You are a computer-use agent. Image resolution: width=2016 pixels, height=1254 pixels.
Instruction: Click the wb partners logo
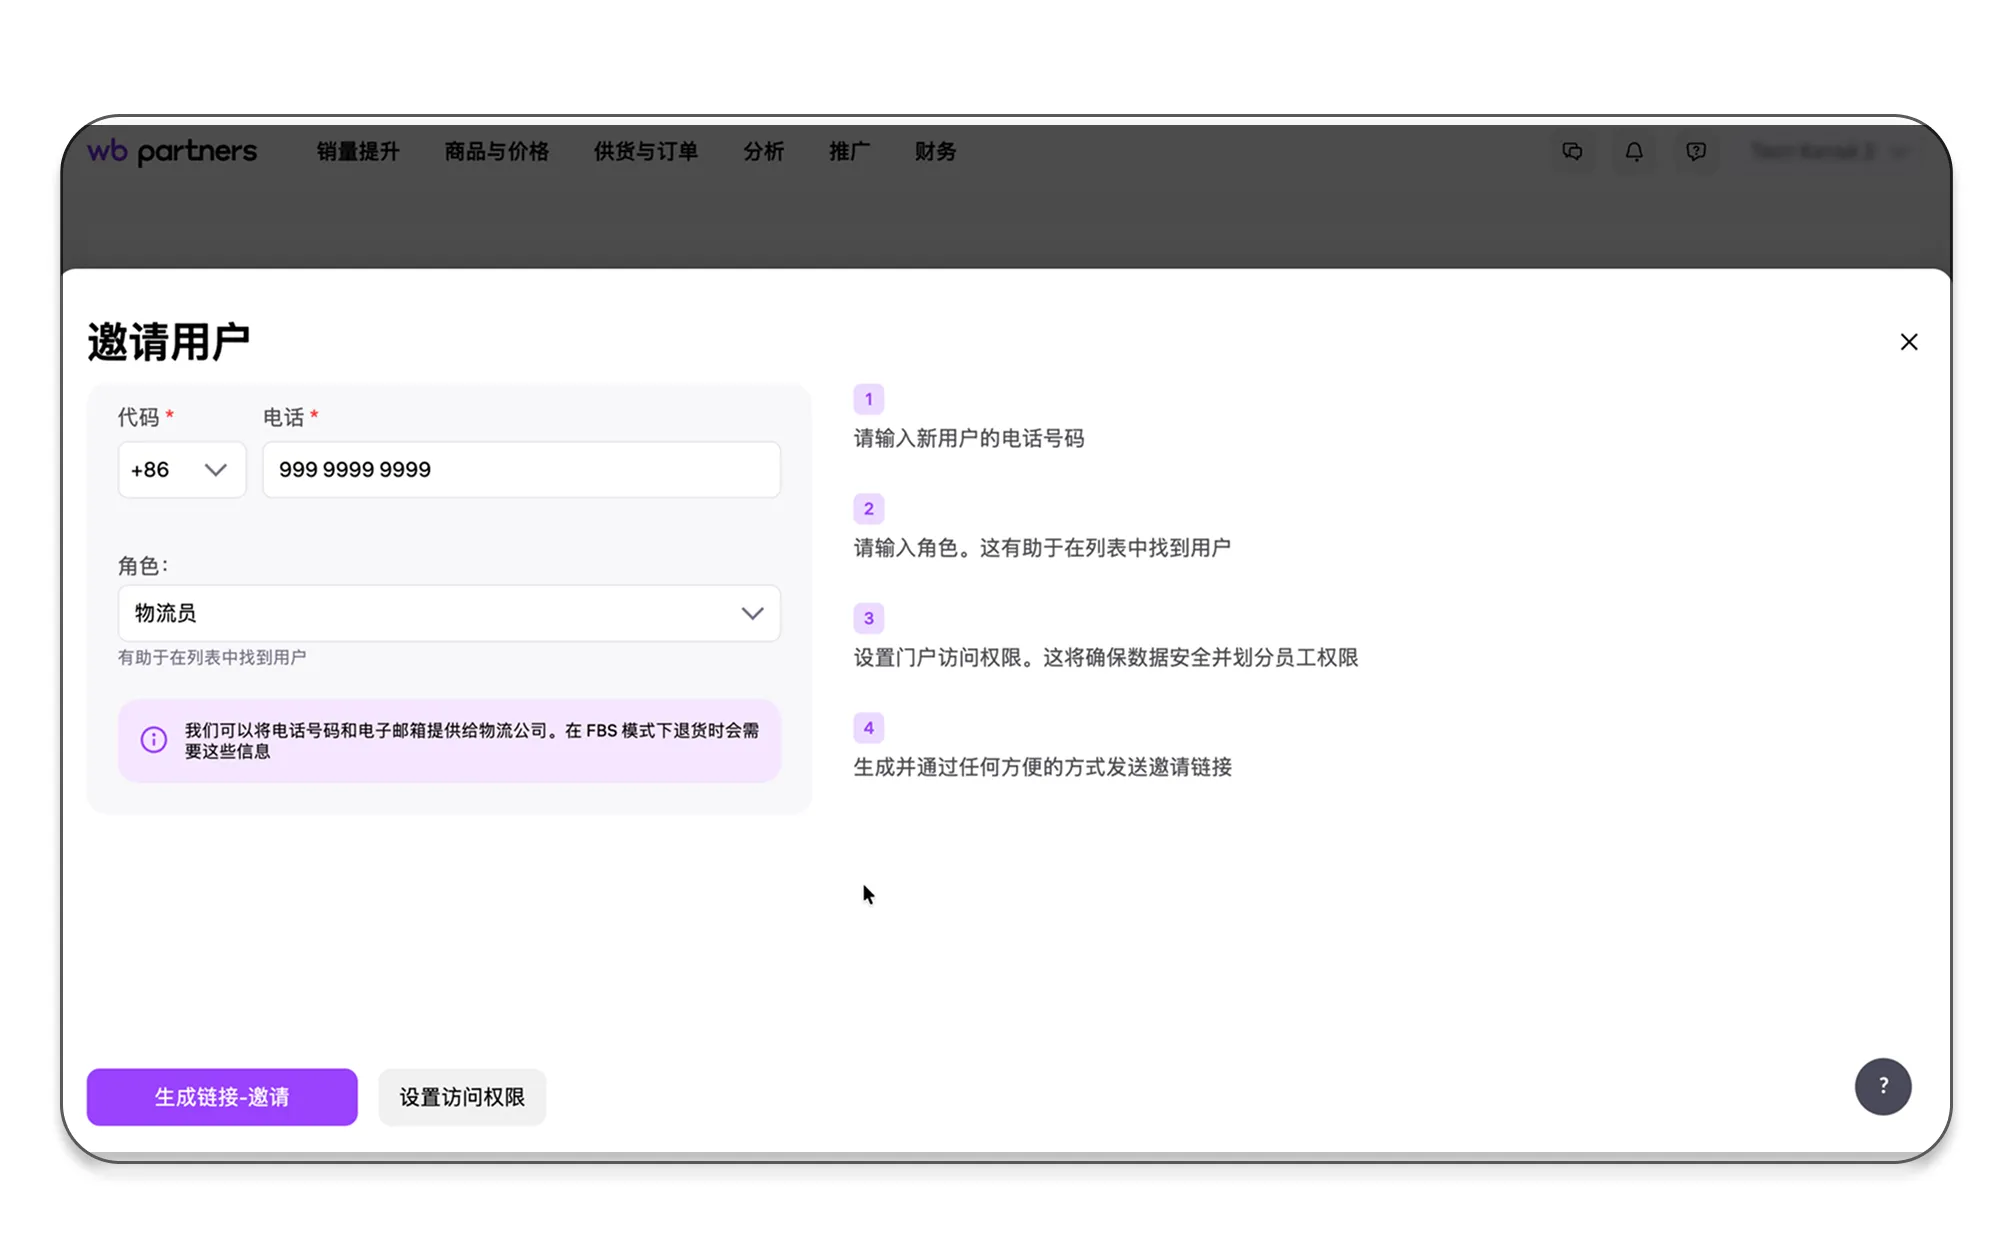pyautogui.click(x=172, y=151)
